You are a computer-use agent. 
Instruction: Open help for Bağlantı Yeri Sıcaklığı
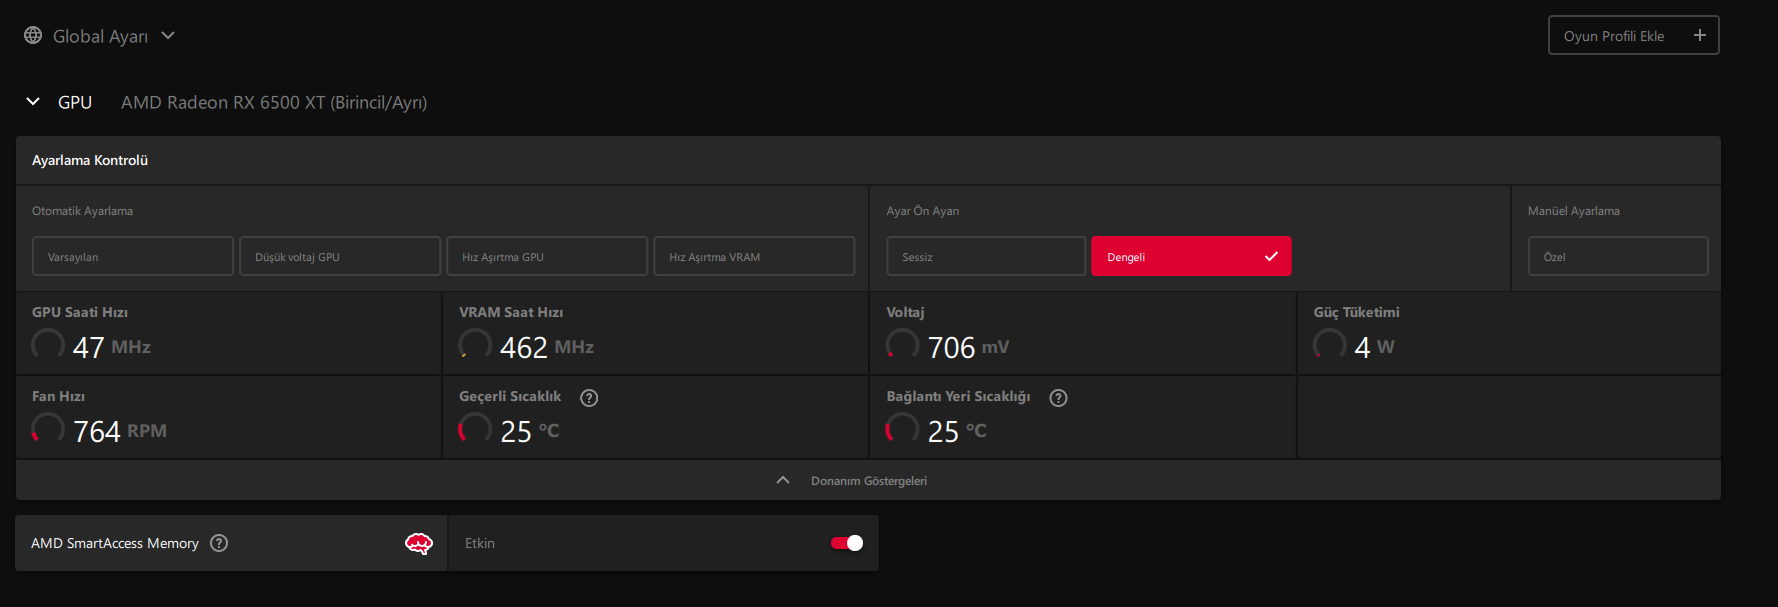pos(1058,398)
